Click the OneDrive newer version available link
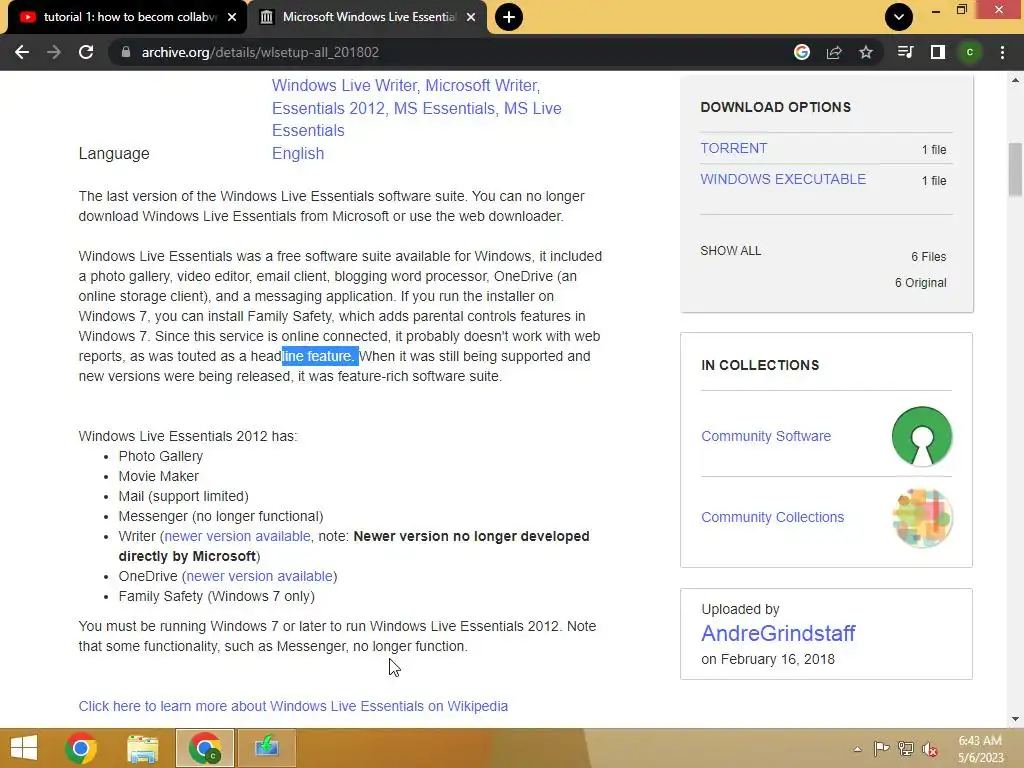This screenshot has height=768, width=1024. [x=259, y=576]
